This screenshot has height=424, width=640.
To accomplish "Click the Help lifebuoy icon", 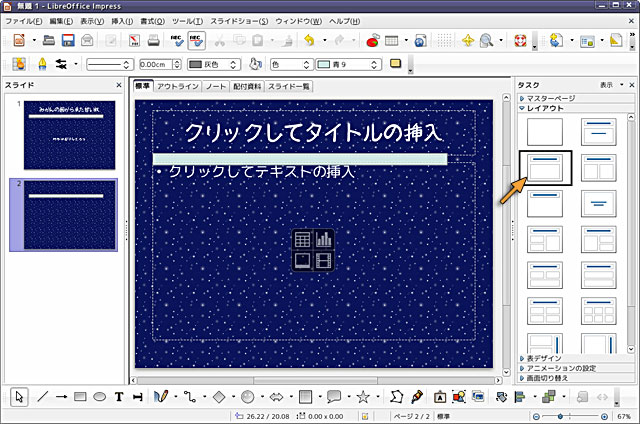I will point(519,41).
